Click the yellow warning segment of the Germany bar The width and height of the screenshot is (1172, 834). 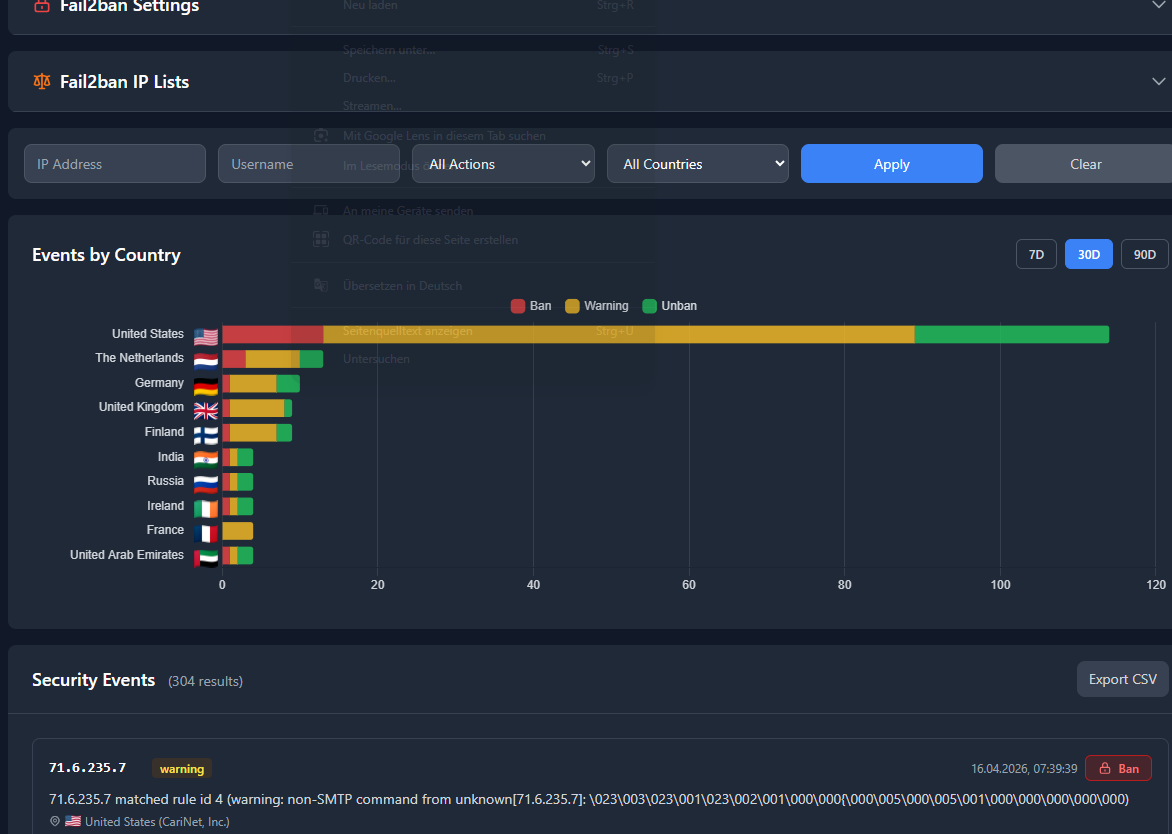tap(253, 383)
